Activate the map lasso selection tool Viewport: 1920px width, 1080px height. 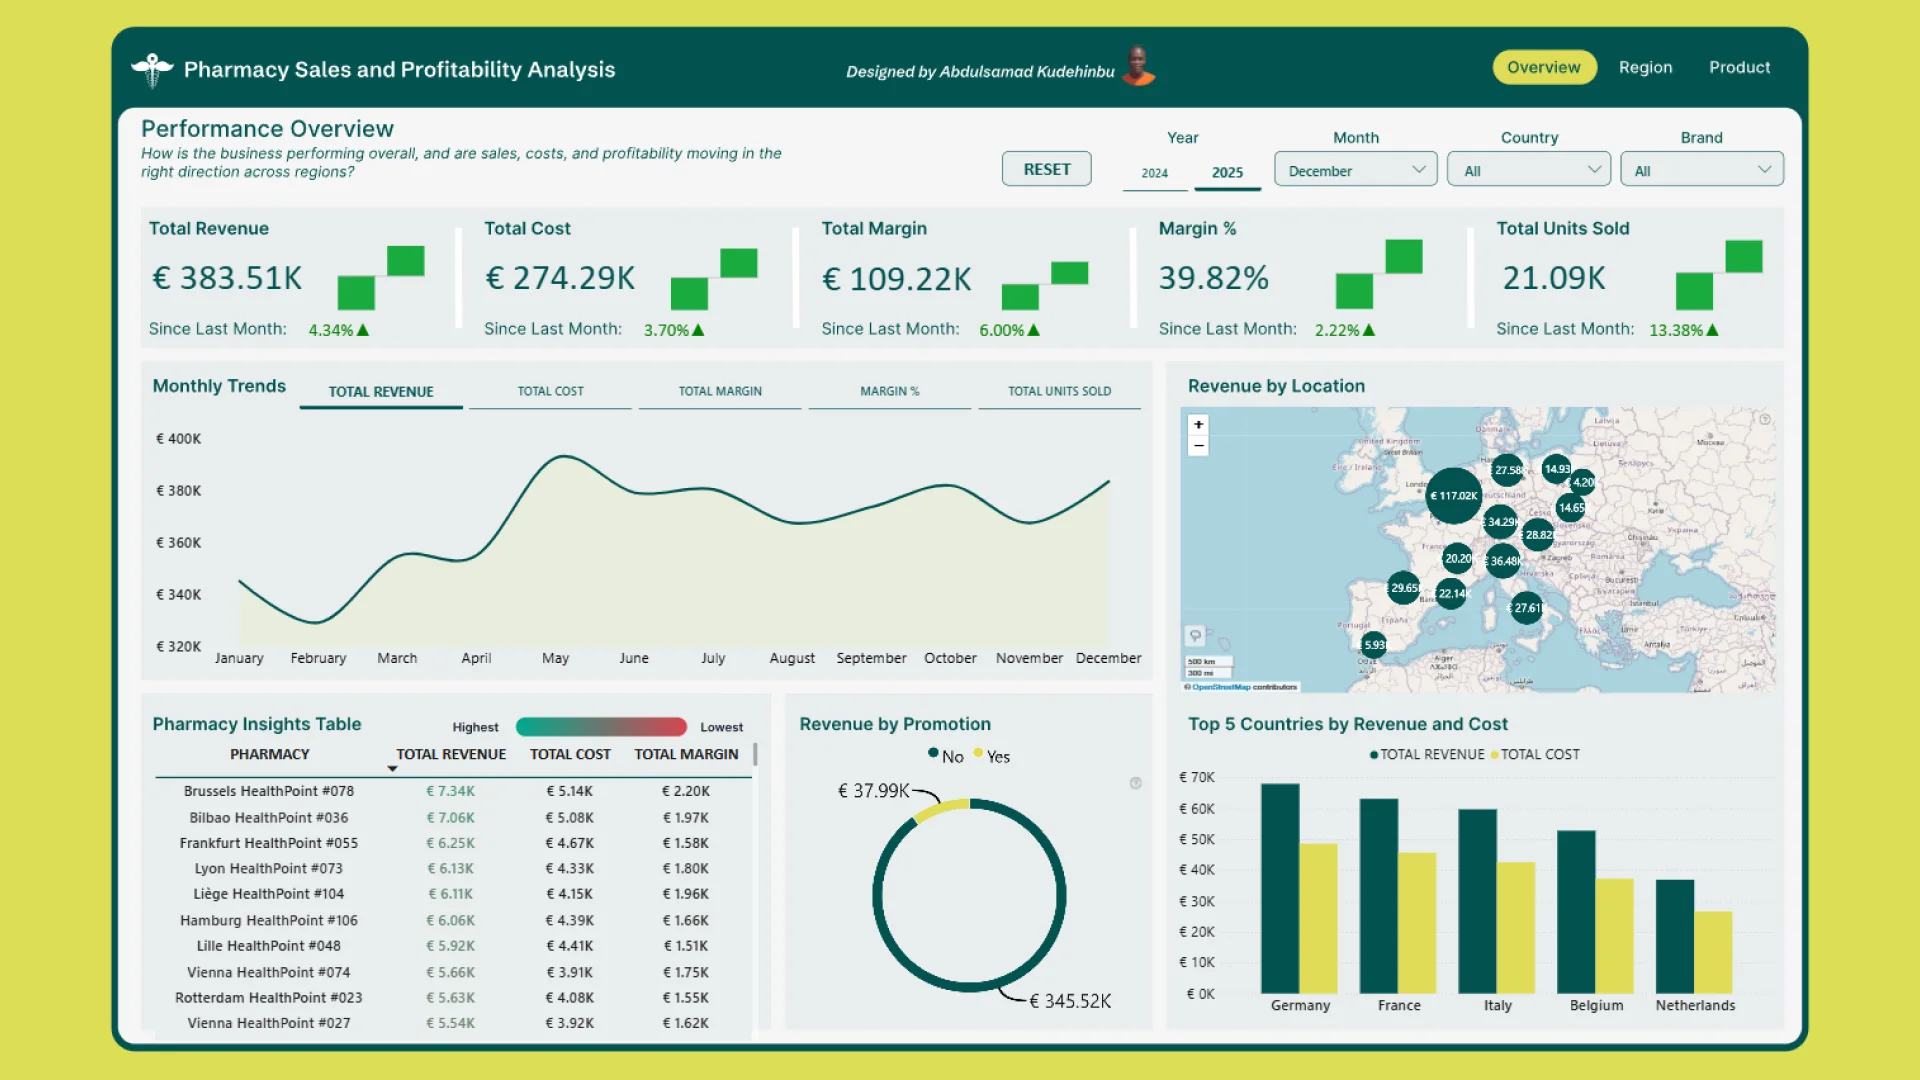coord(1195,636)
